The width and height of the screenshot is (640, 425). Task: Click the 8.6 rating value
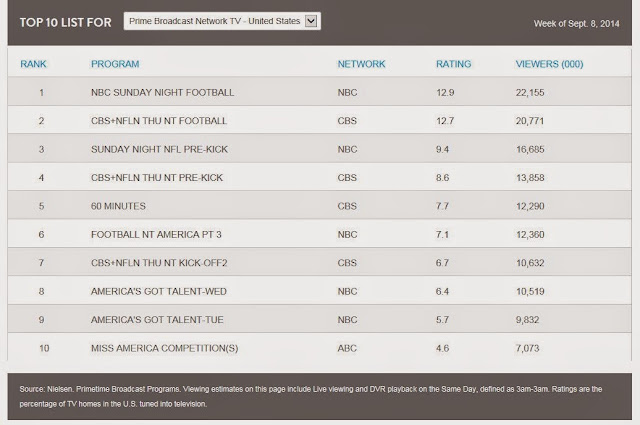[x=442, y=178]
